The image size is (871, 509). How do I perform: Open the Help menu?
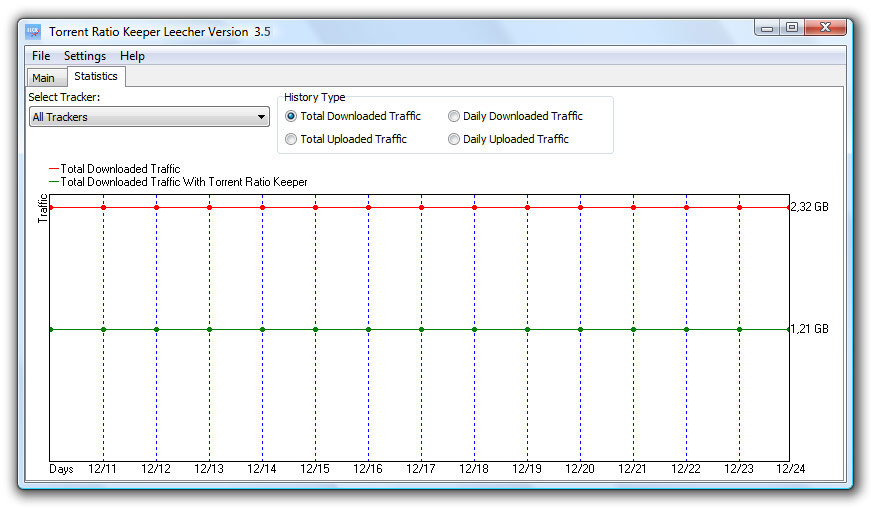click(132, 56)
